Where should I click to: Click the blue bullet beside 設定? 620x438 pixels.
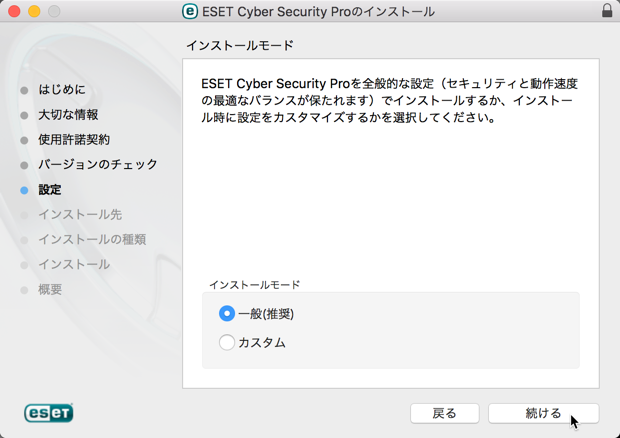coord(24,191)
